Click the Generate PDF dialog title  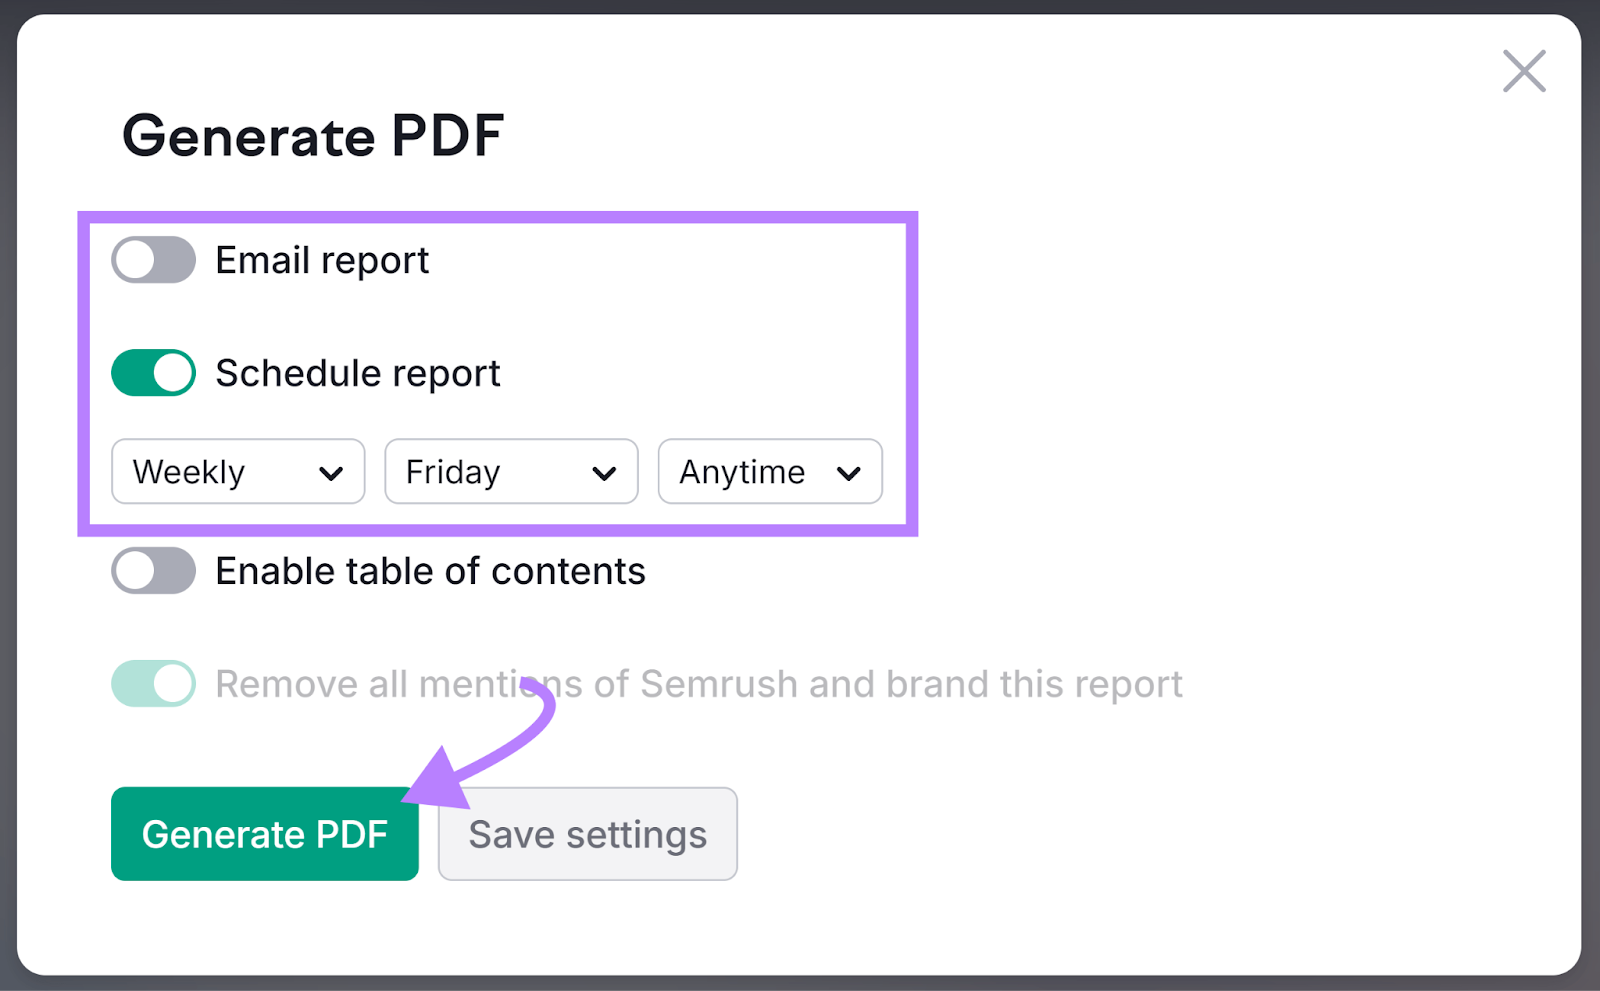point(312,136)
